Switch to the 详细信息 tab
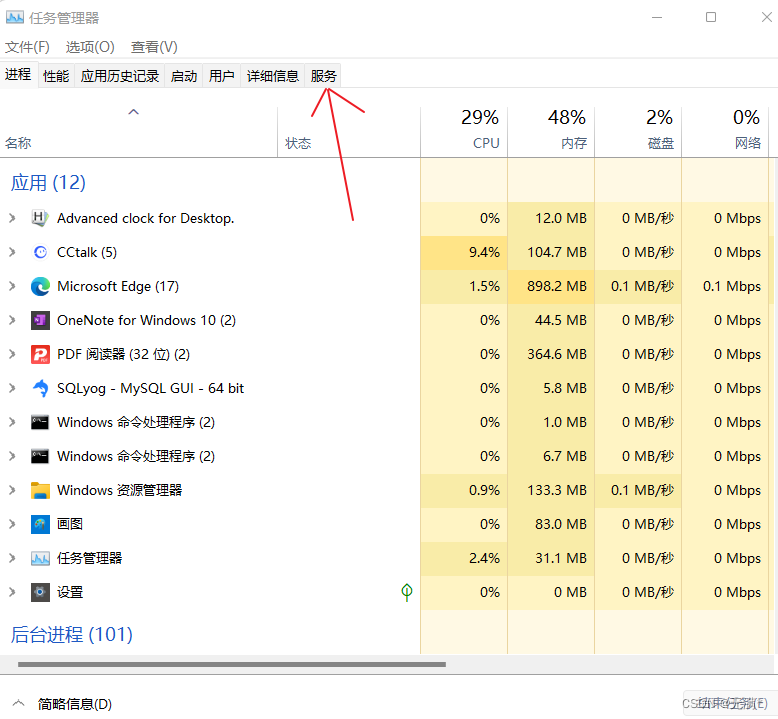Viewport: 778px width, 719px height. click(272, 76)
